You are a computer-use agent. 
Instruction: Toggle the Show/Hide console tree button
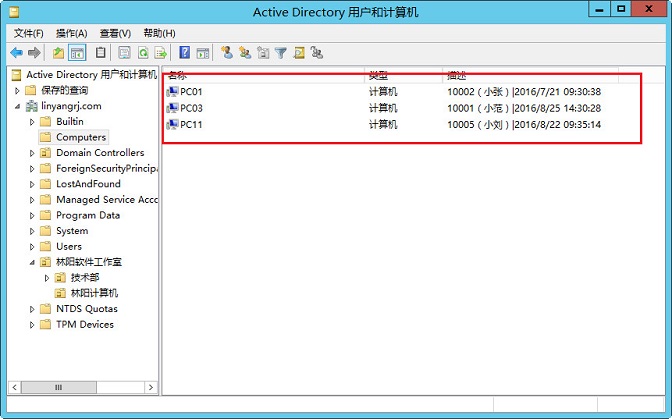[76, 52]
